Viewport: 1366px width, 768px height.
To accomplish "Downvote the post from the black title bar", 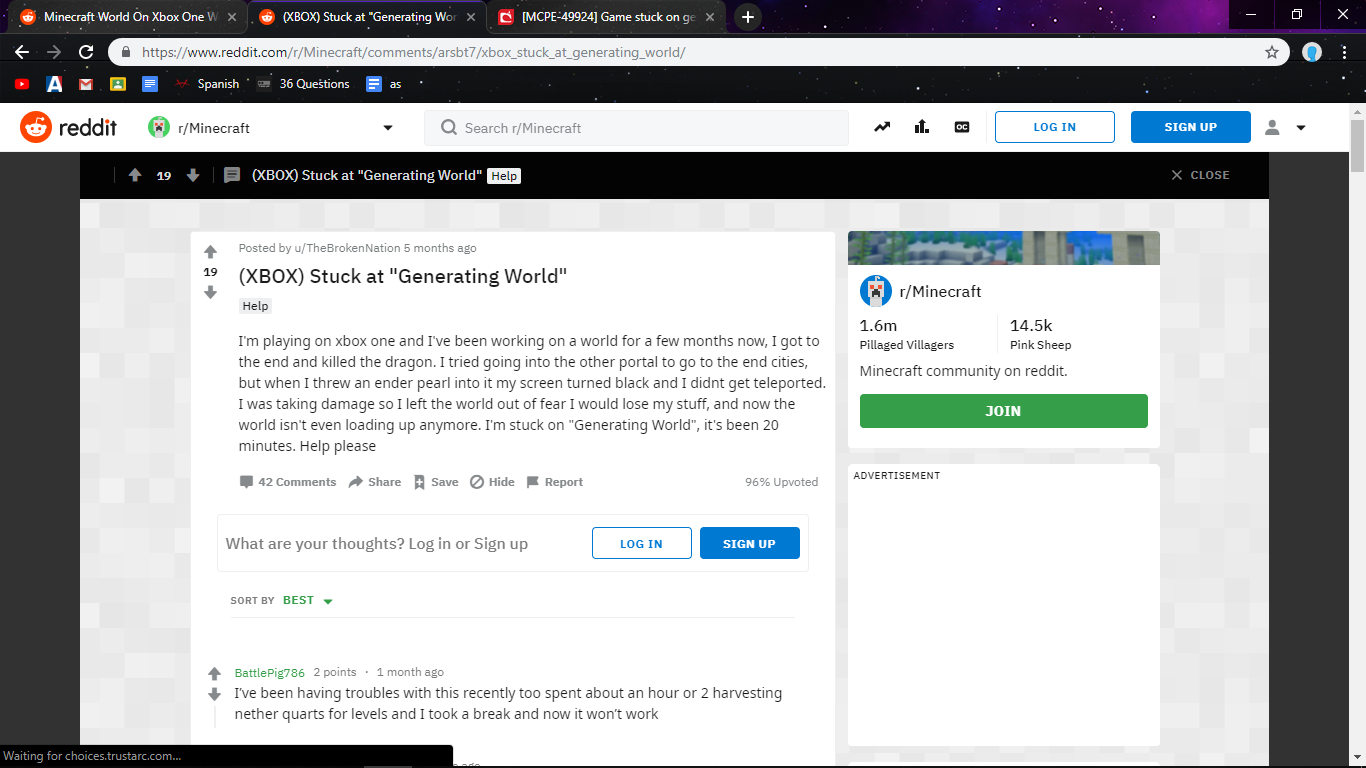I will pos(193,175).
